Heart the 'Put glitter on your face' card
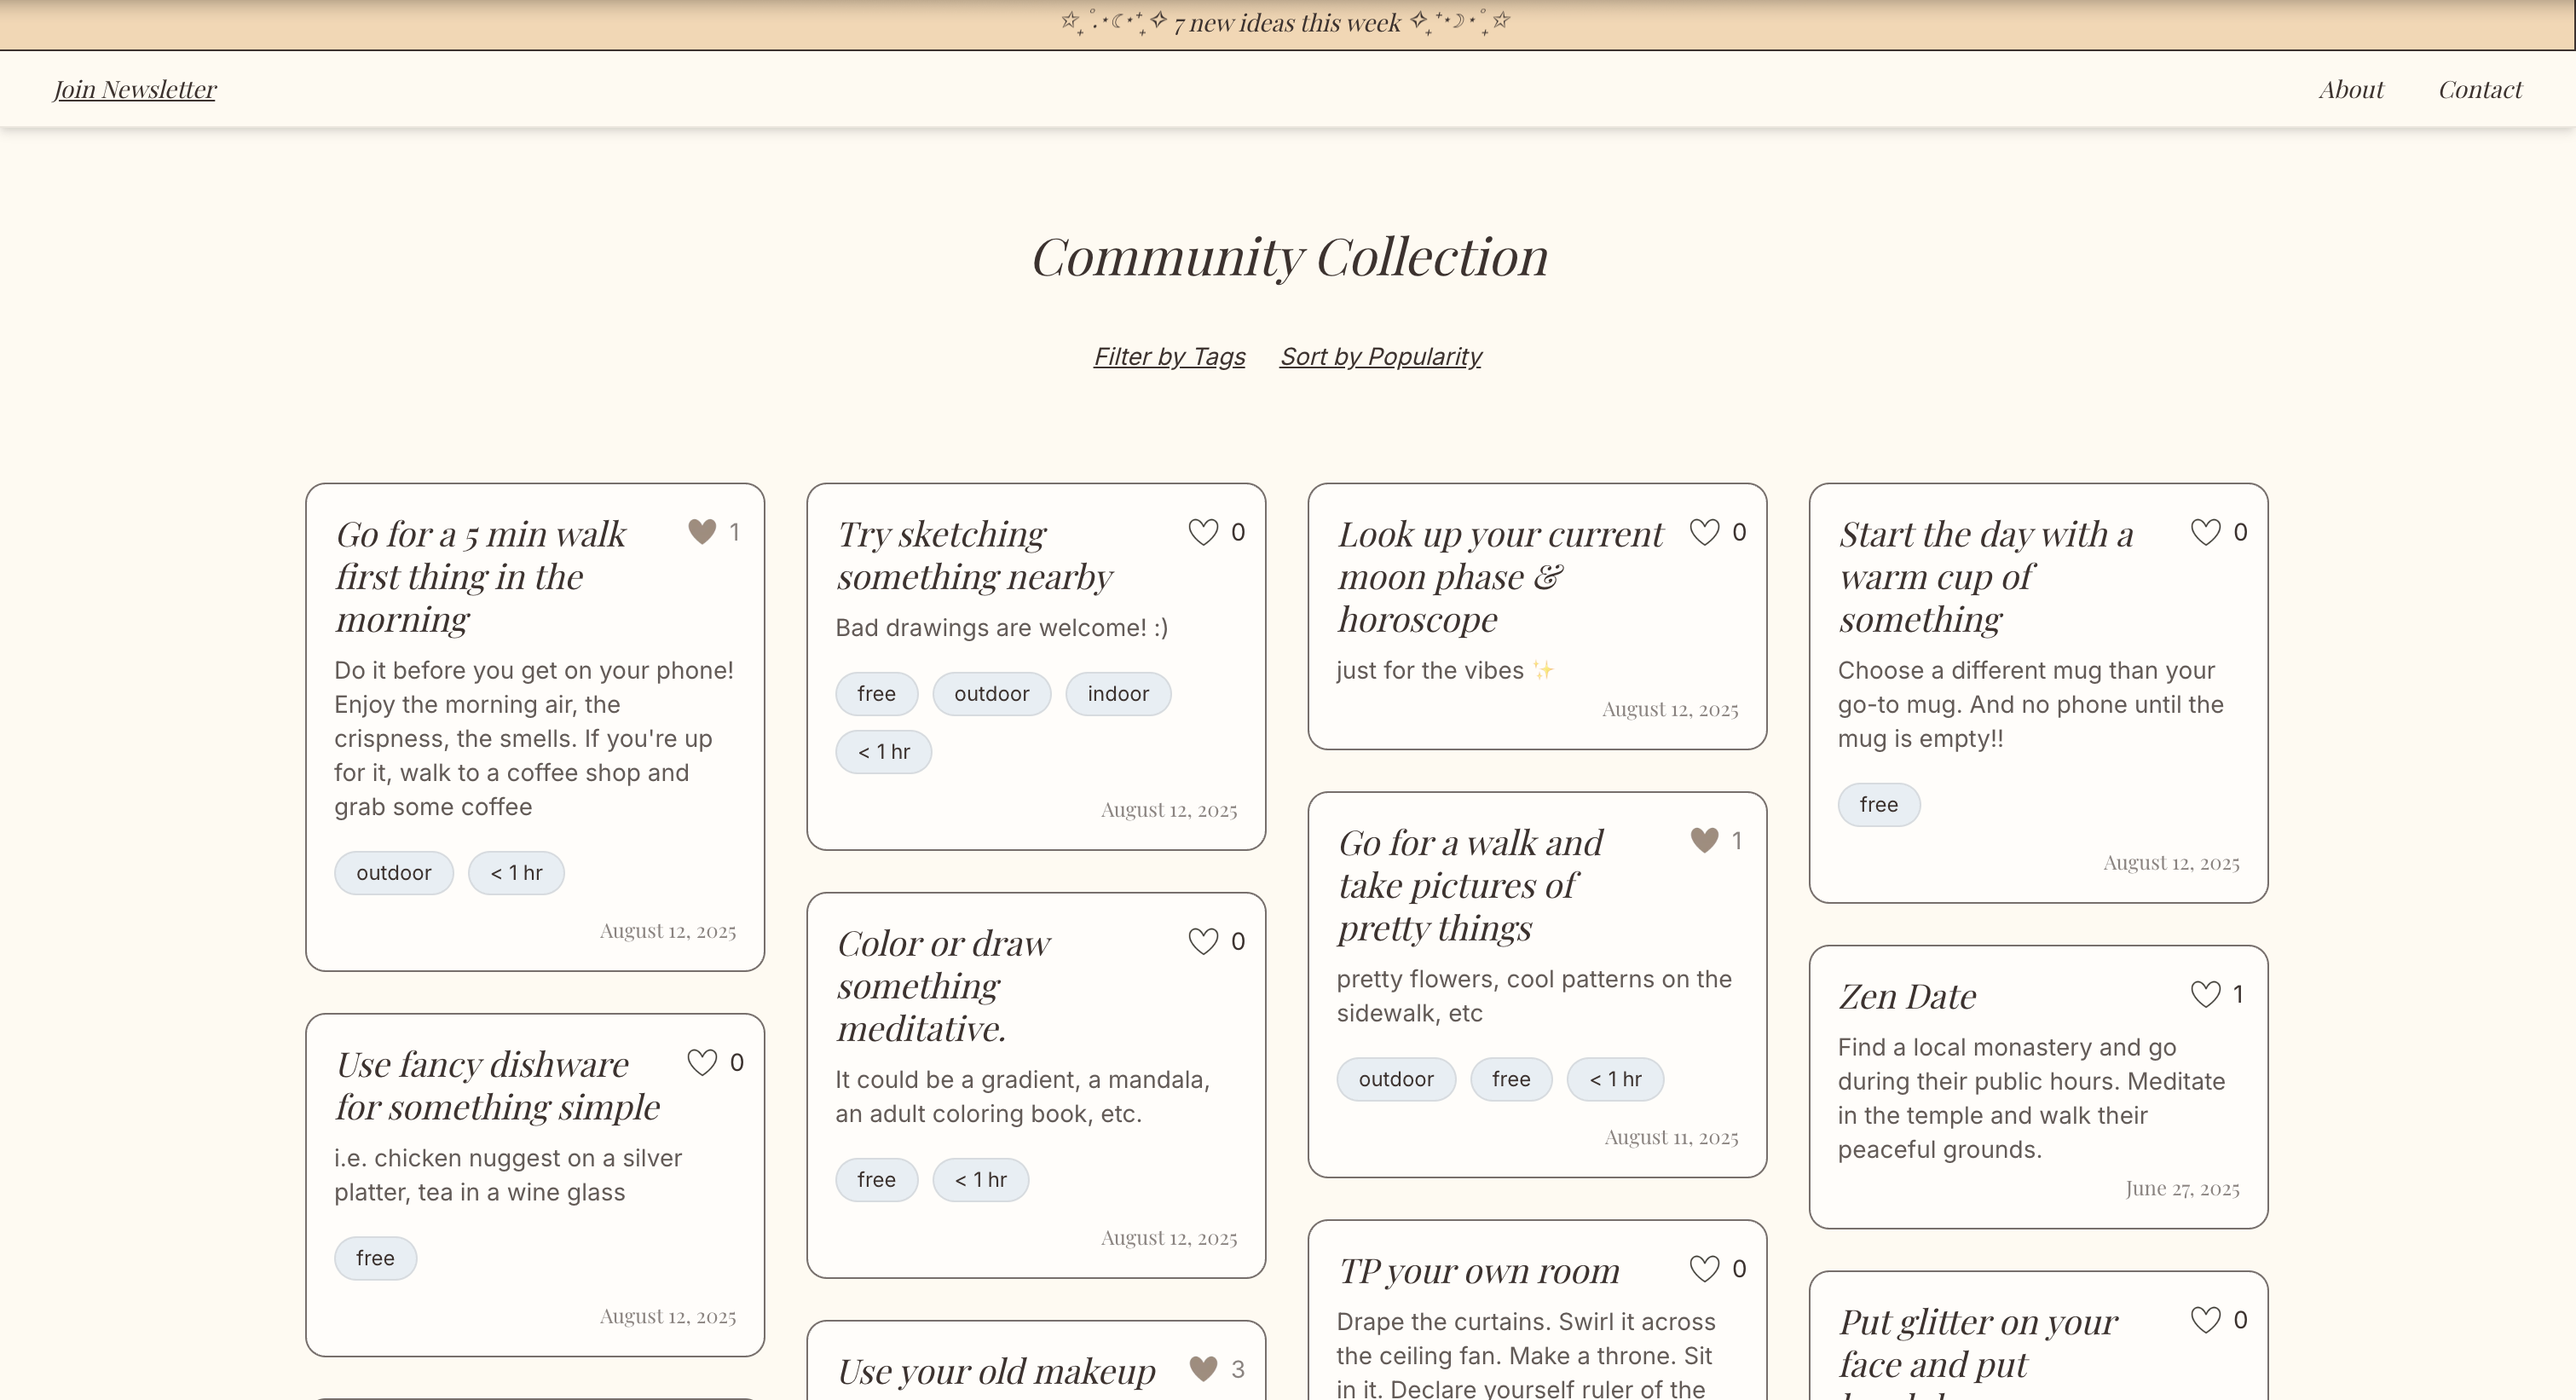 2205,1320
